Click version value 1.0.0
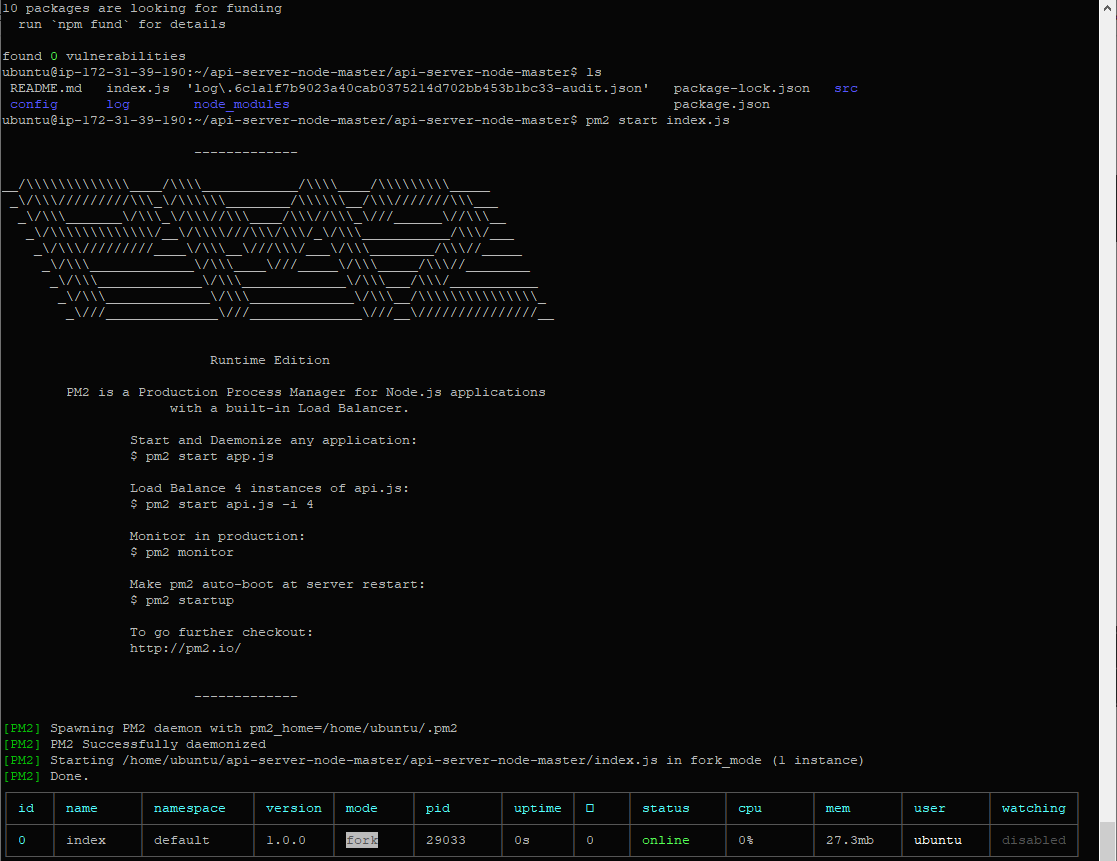Viewport: 1117px width, 861px height. (x=286, y=840)
